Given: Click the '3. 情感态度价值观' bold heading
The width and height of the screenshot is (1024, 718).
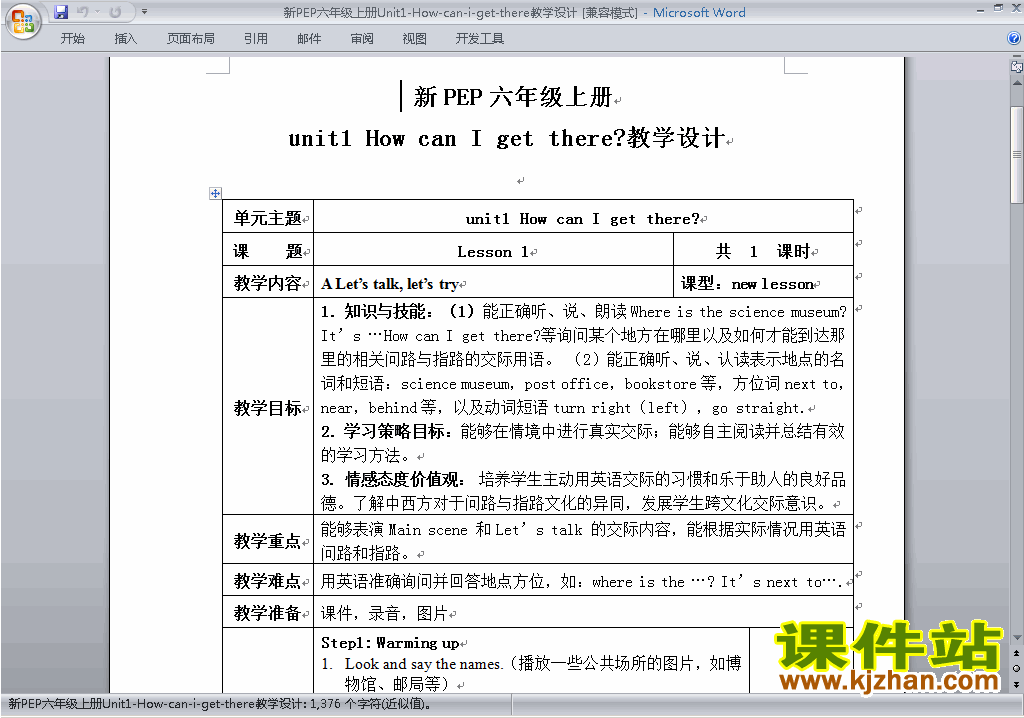Looking at the screenshot, I should [x=392, y=480].
